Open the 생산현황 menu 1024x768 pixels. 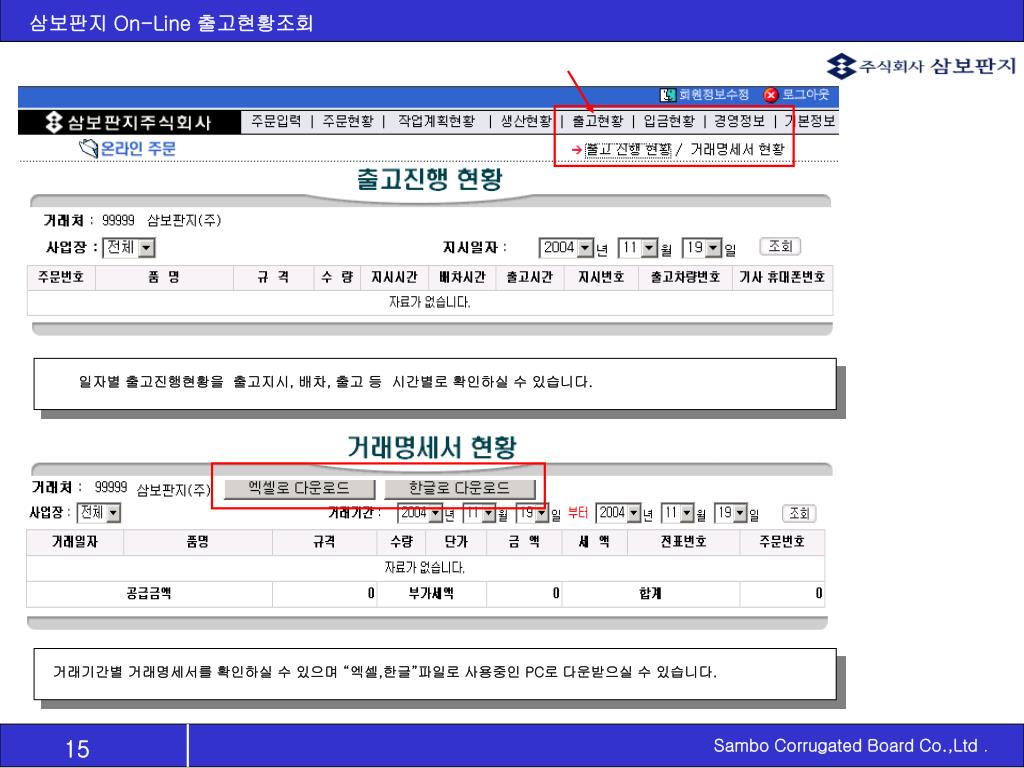[526, 121]
